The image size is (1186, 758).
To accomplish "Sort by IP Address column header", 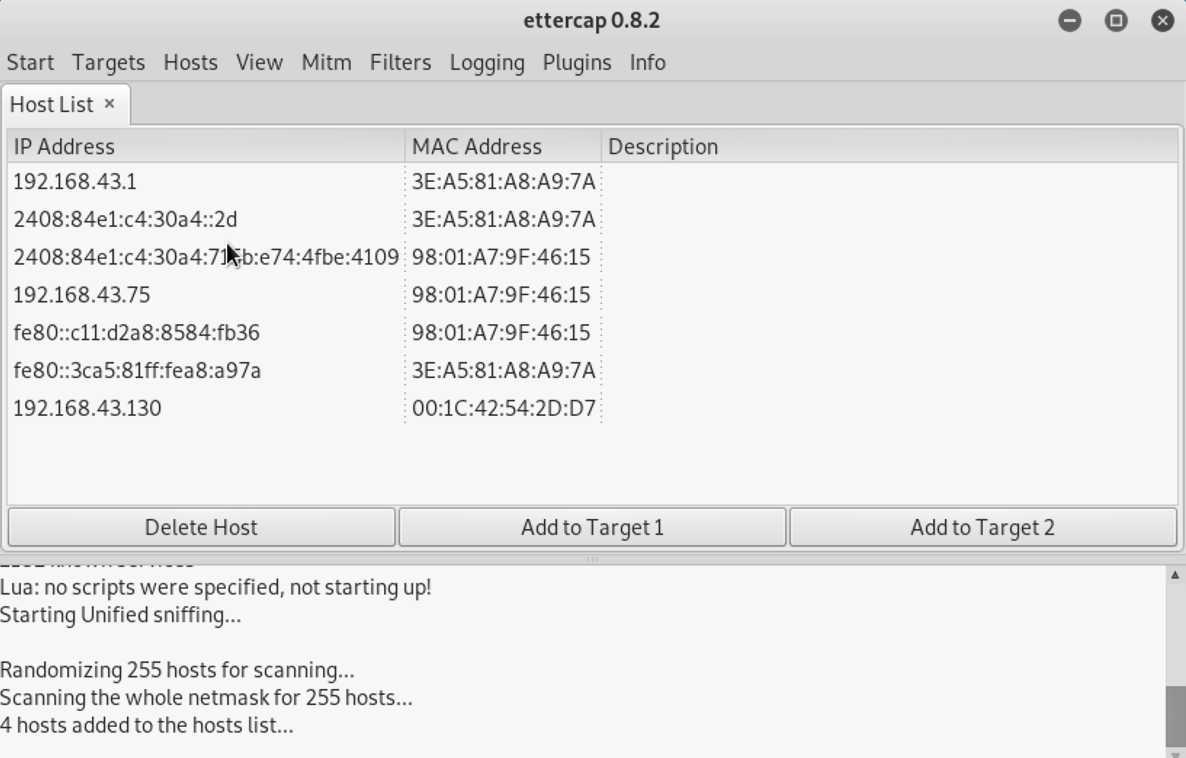I will point(206,146).
